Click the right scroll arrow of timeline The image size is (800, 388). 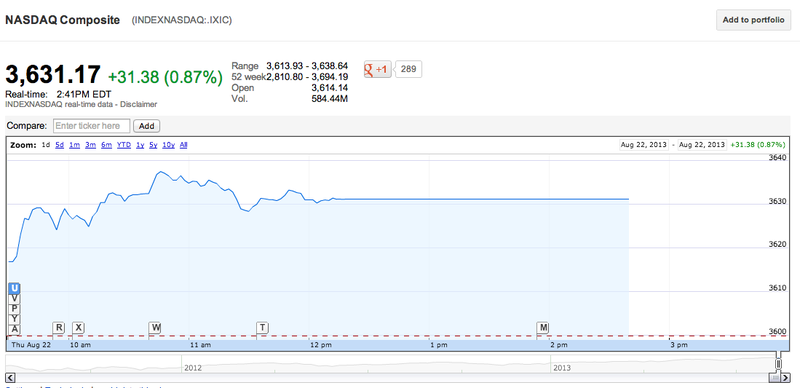785,378
